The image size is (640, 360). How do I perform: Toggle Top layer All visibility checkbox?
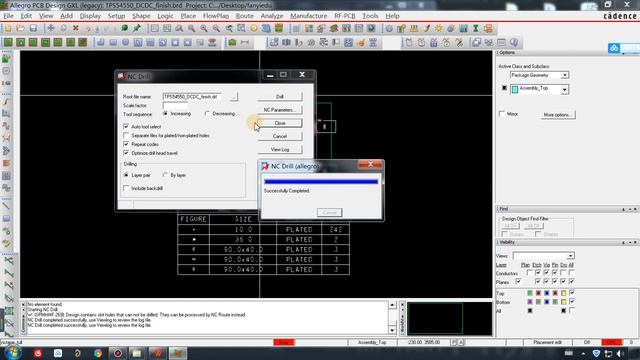tap(572, 293)
